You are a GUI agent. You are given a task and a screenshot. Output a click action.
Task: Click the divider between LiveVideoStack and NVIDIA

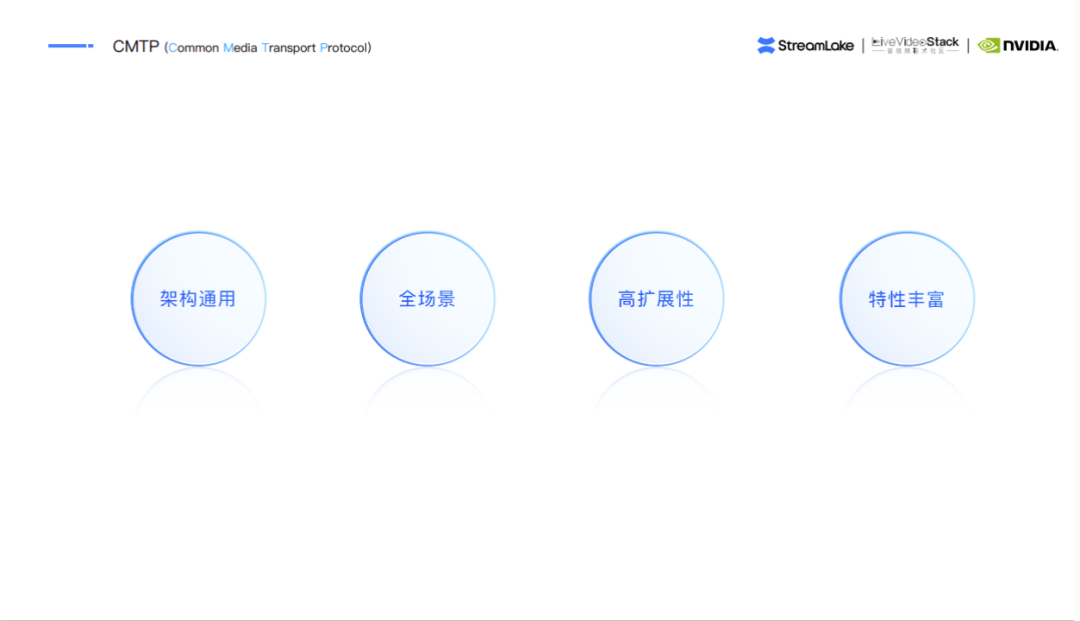click(968, 45)
